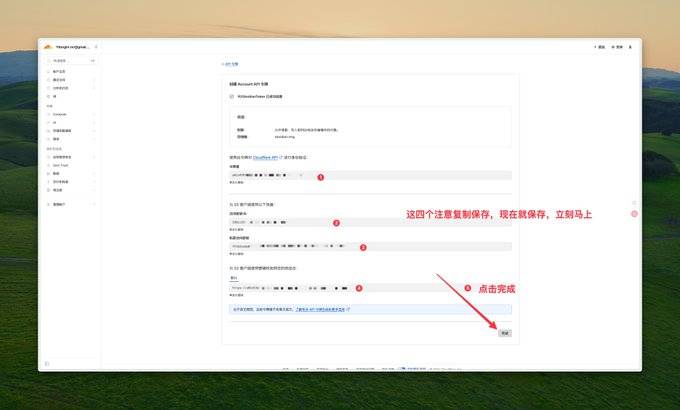This screenshot has height=410, width=680.
Task: Open the learn more link in the info banner
Action: click(325, 310)
